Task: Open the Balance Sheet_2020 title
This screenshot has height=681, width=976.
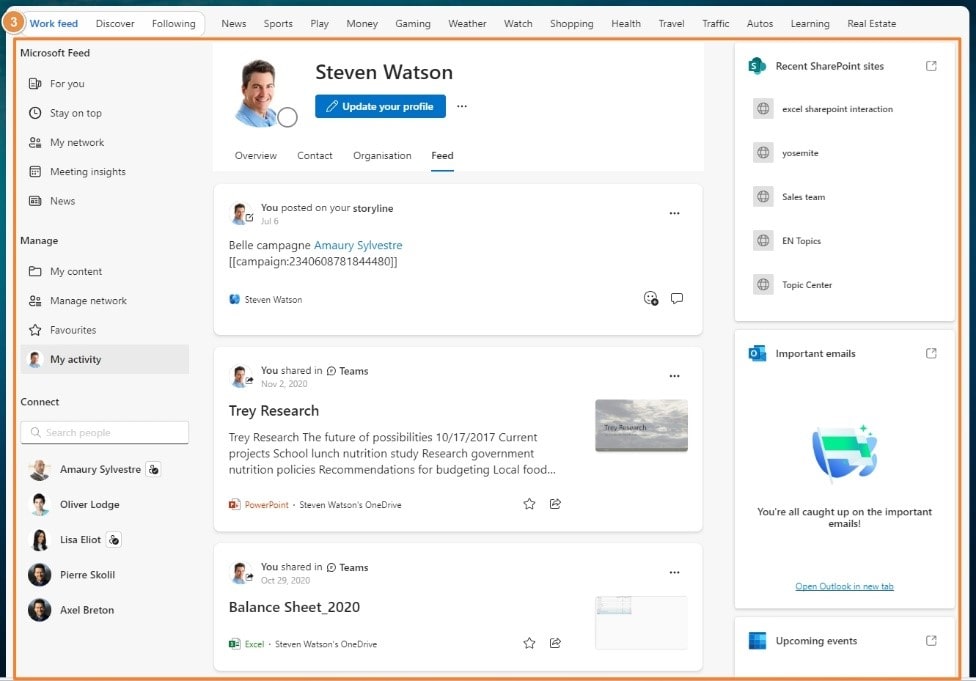Action: tap(294, 607)
